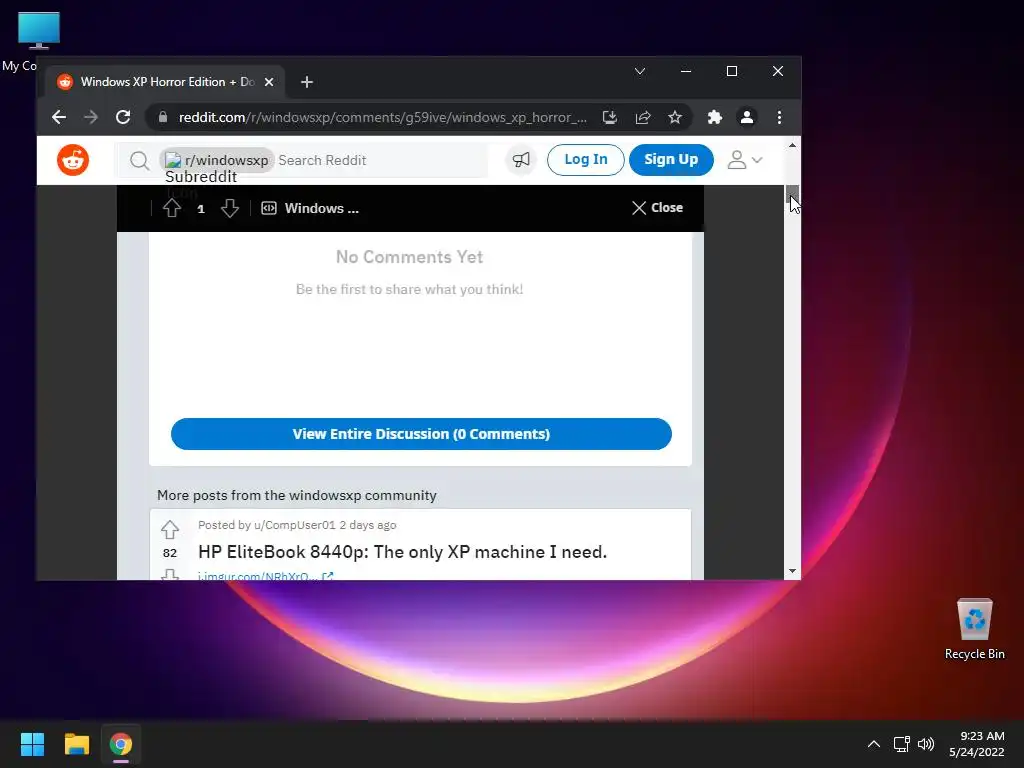Open the HP EliteBook 8440p post title
The image size is (1024, 768).
(402, 552)
